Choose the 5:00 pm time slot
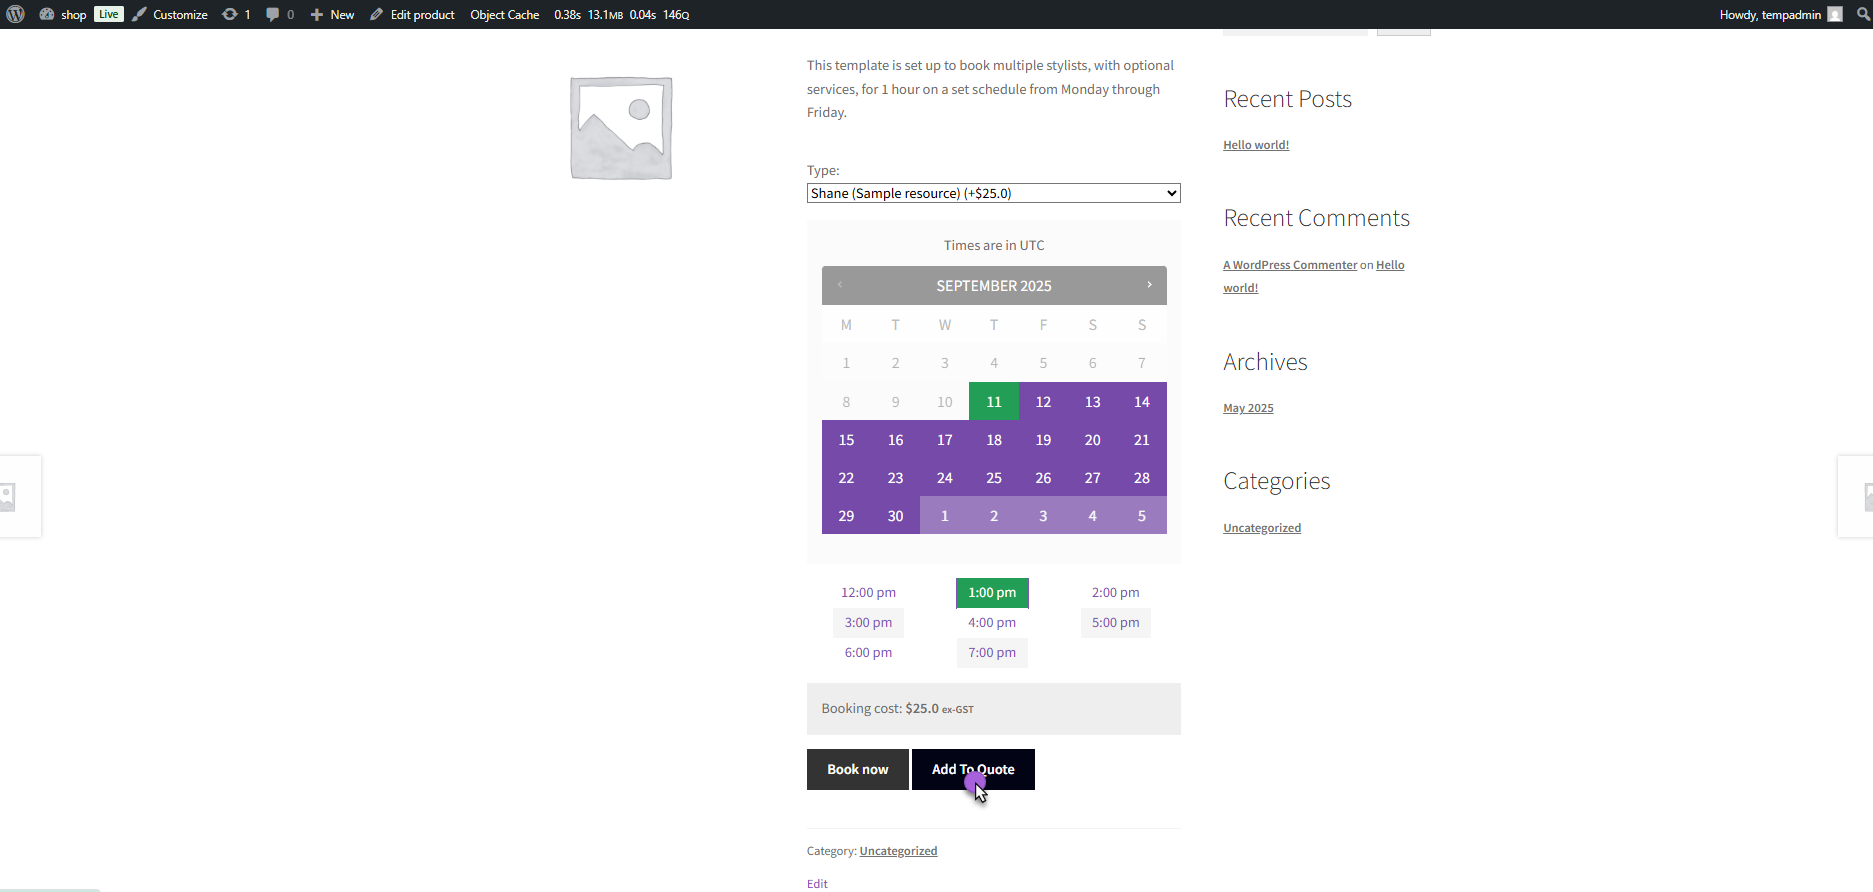The image size is (1873, 892). 1115,622
